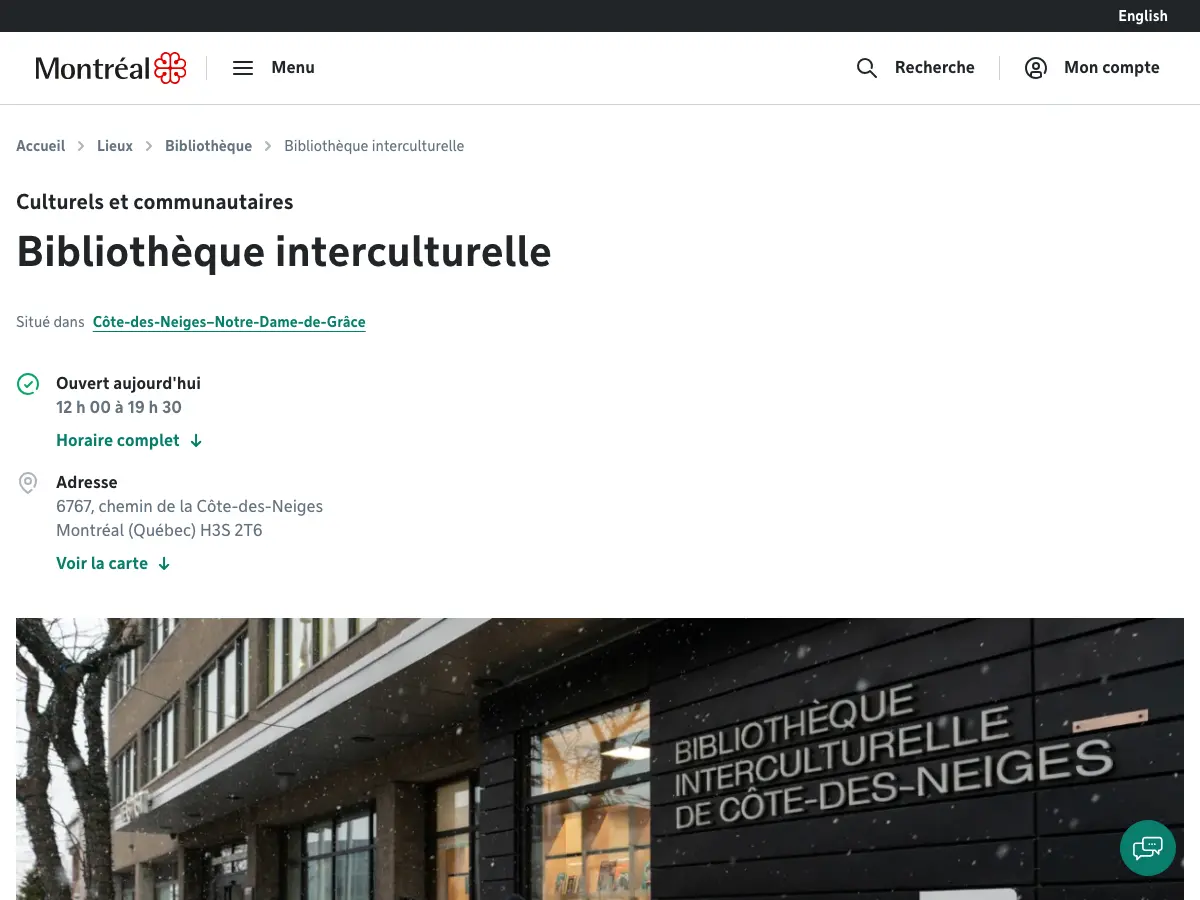Go to Bibliothèque breadcrumb
The width and height of the screenshot is (1200, 900).
[208, 146]
